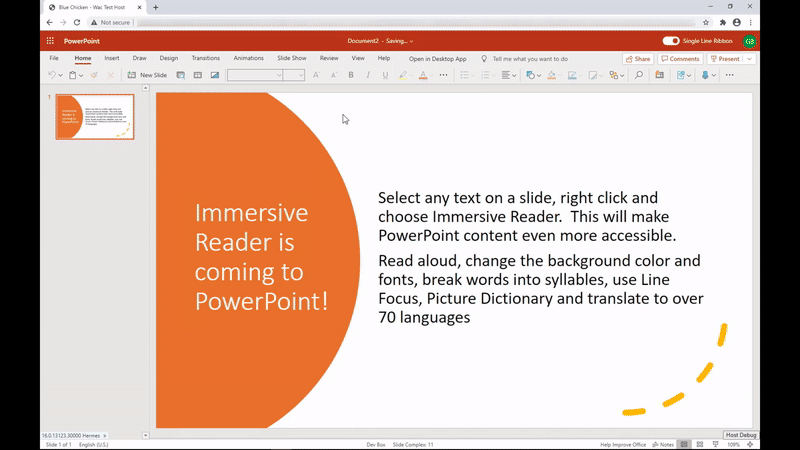The height and width of the screenshot is (450, 800).
Task: Click the browser reload icon
Action: tap(76, 22)
